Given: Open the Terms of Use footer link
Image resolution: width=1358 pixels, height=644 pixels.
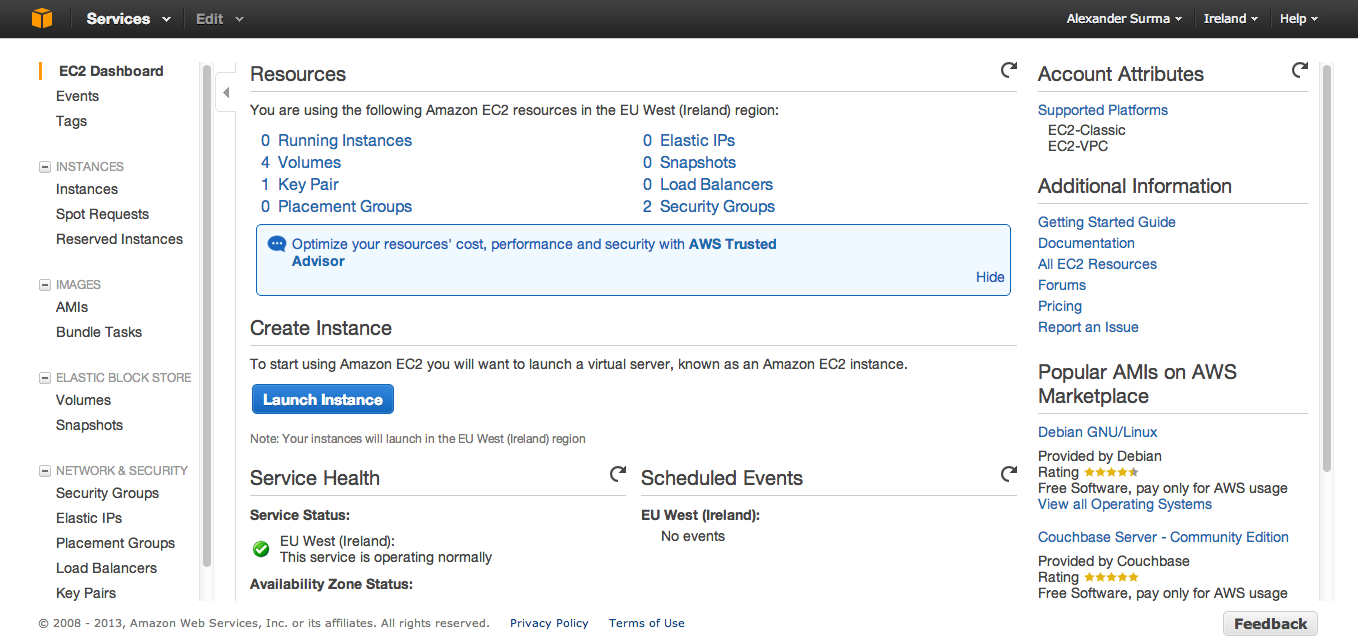Looking at the screenshot, I should pos(647,623).
